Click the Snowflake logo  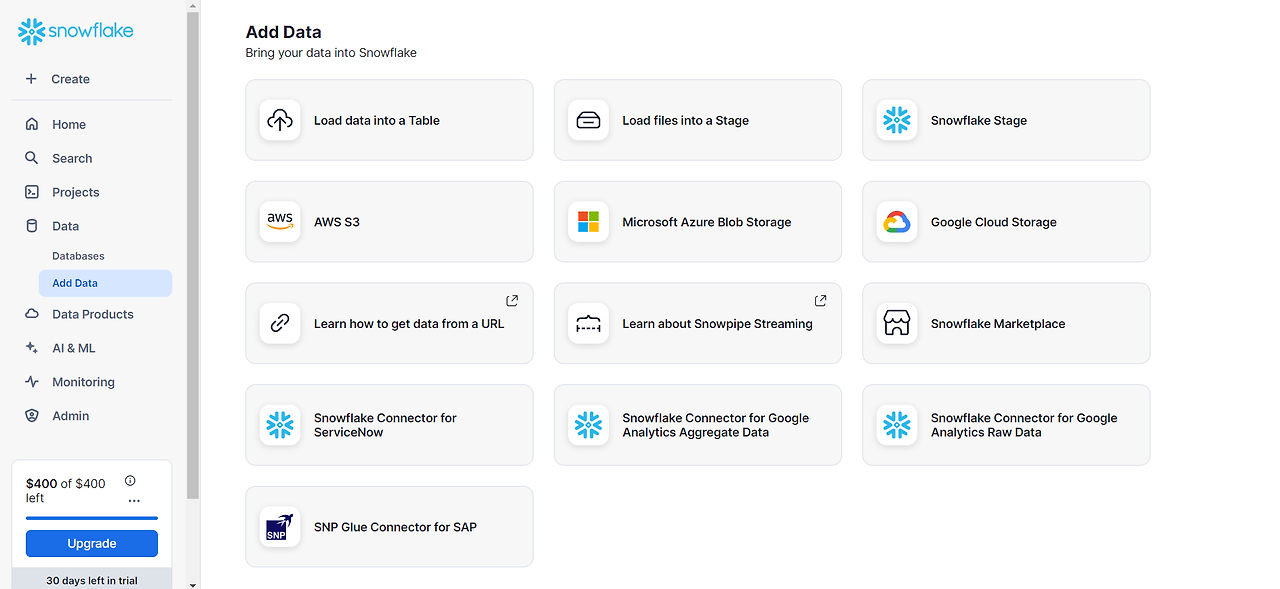pyautogui.click(x=76, y=31)
